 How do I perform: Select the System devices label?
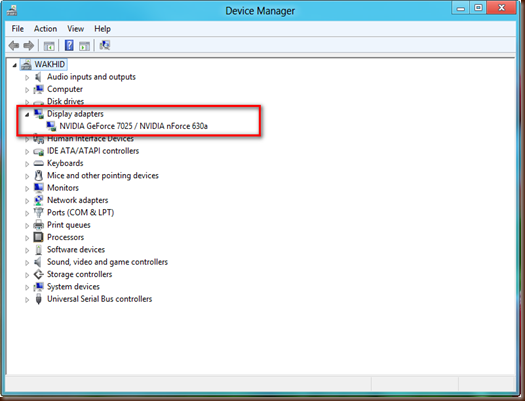(x=73, y=287)
